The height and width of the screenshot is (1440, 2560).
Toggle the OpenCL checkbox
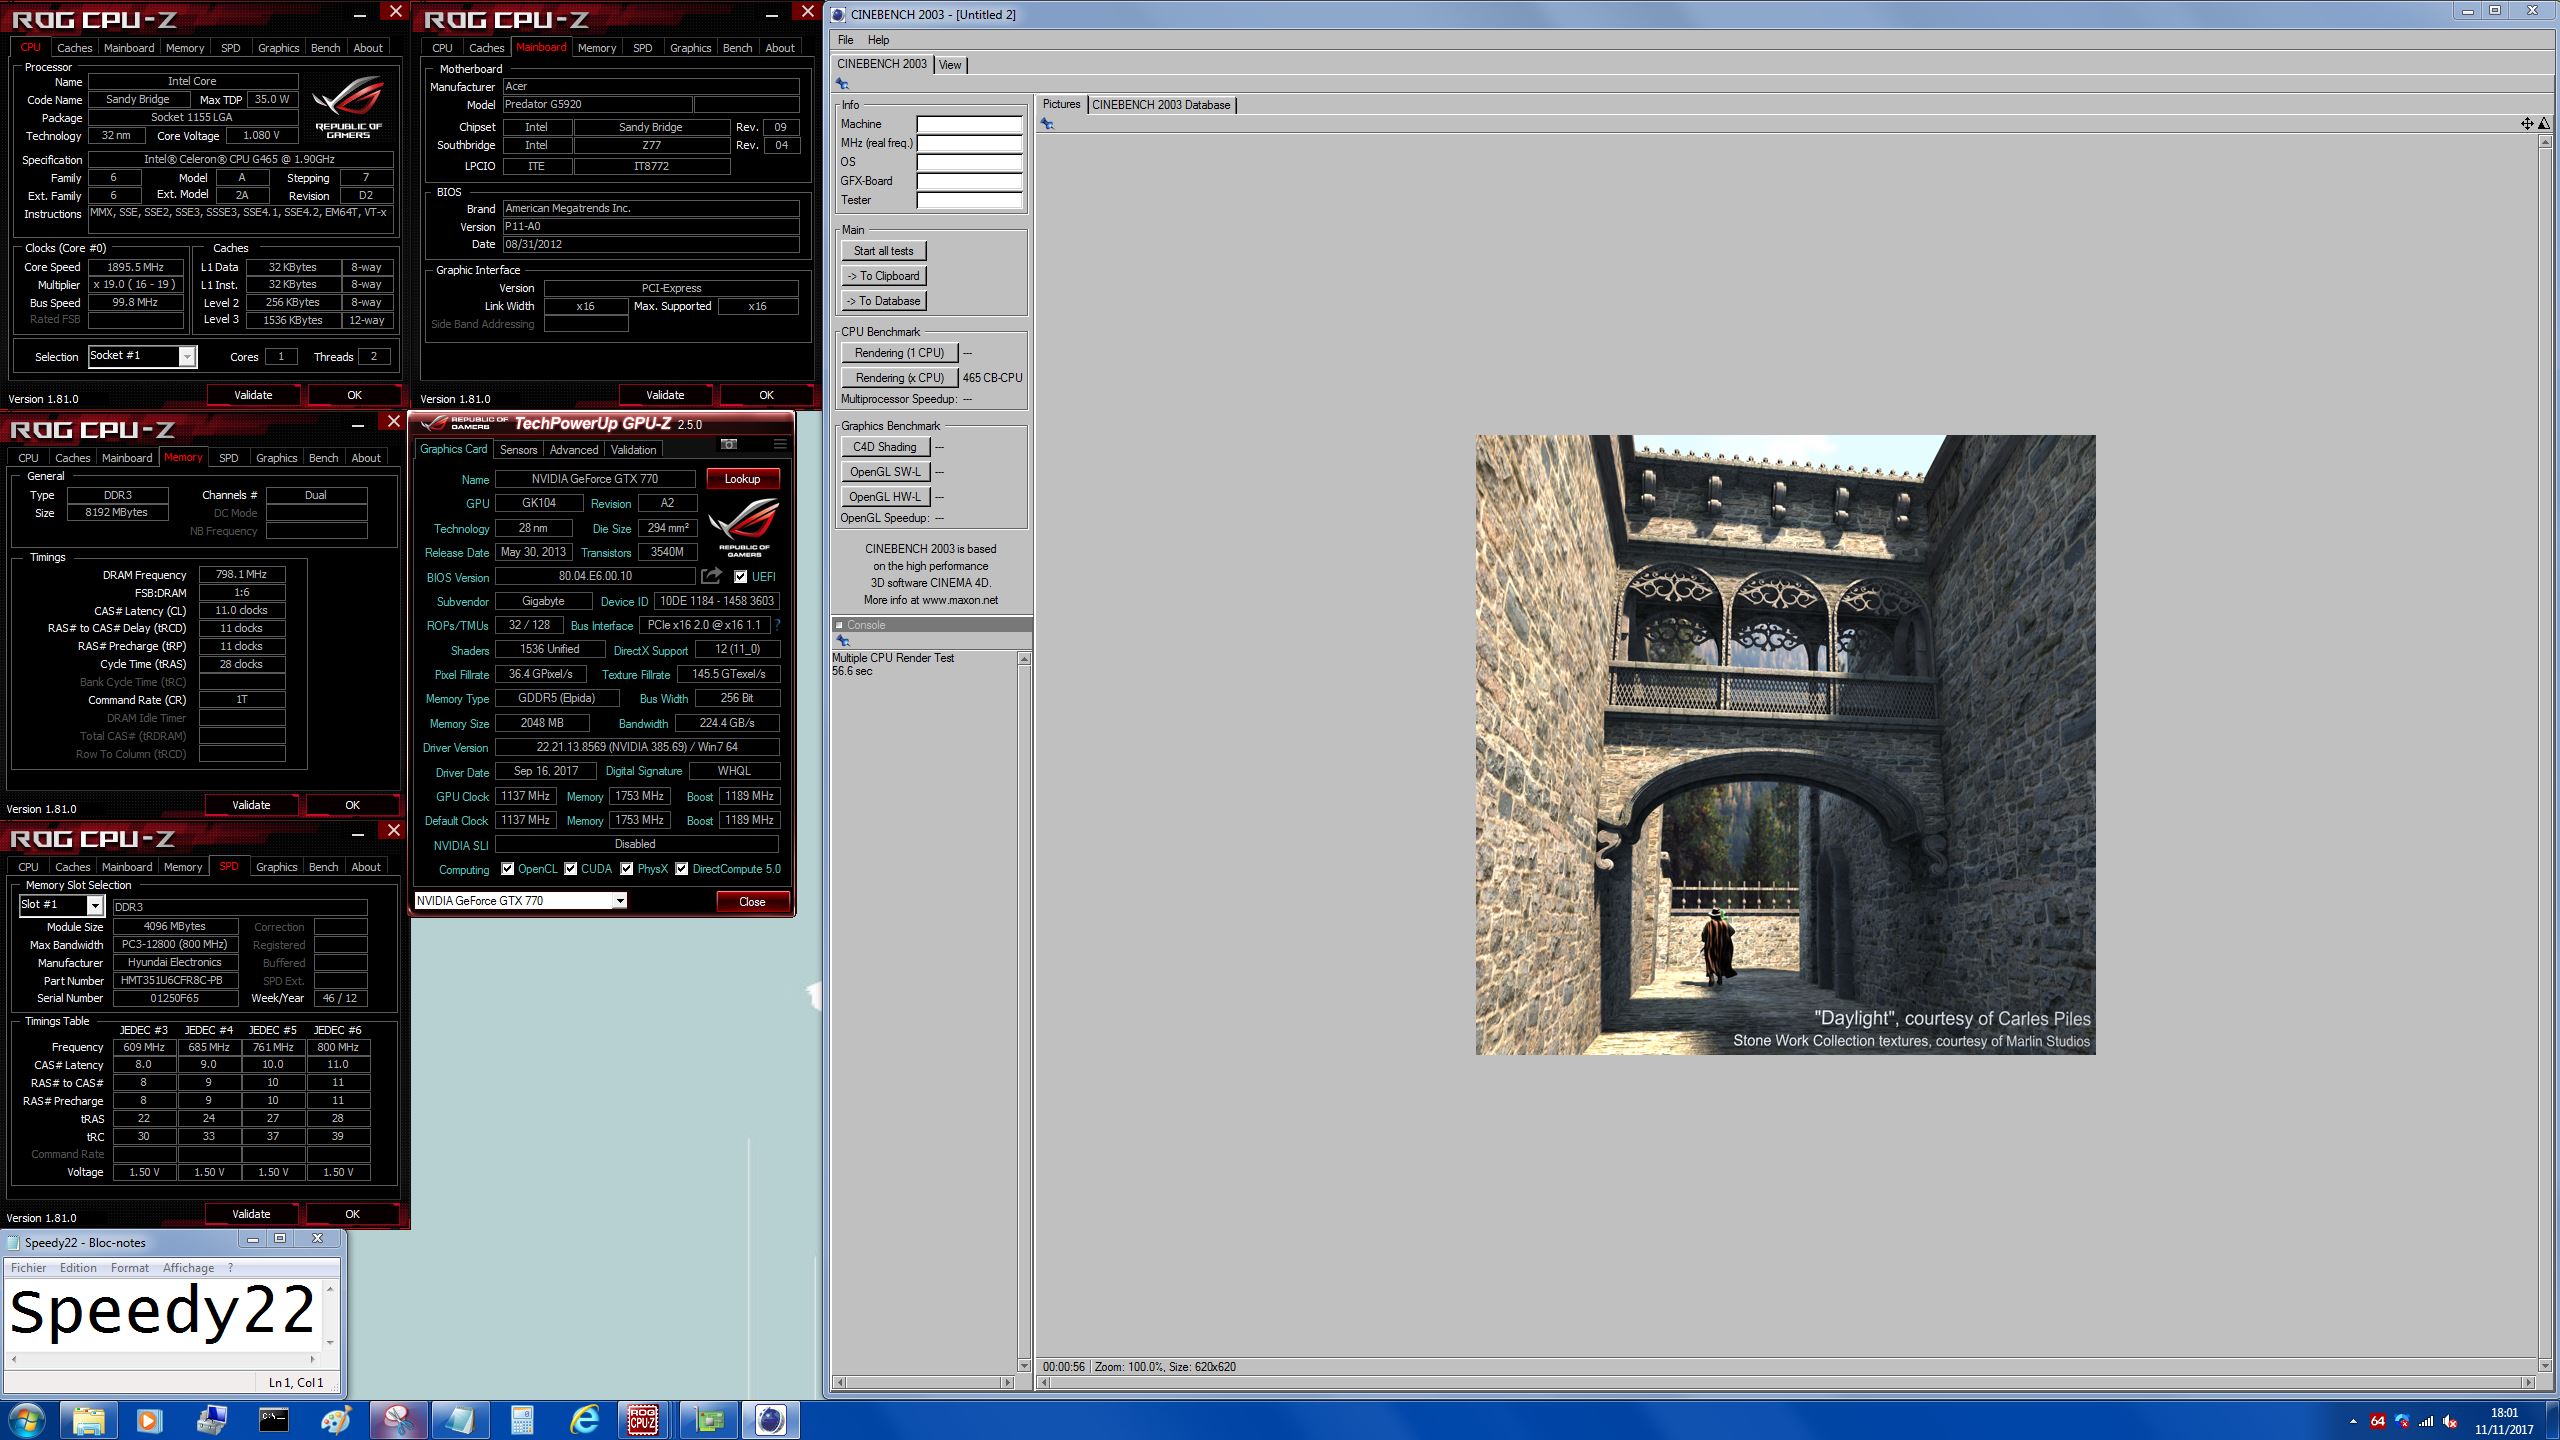coord(507,869)
